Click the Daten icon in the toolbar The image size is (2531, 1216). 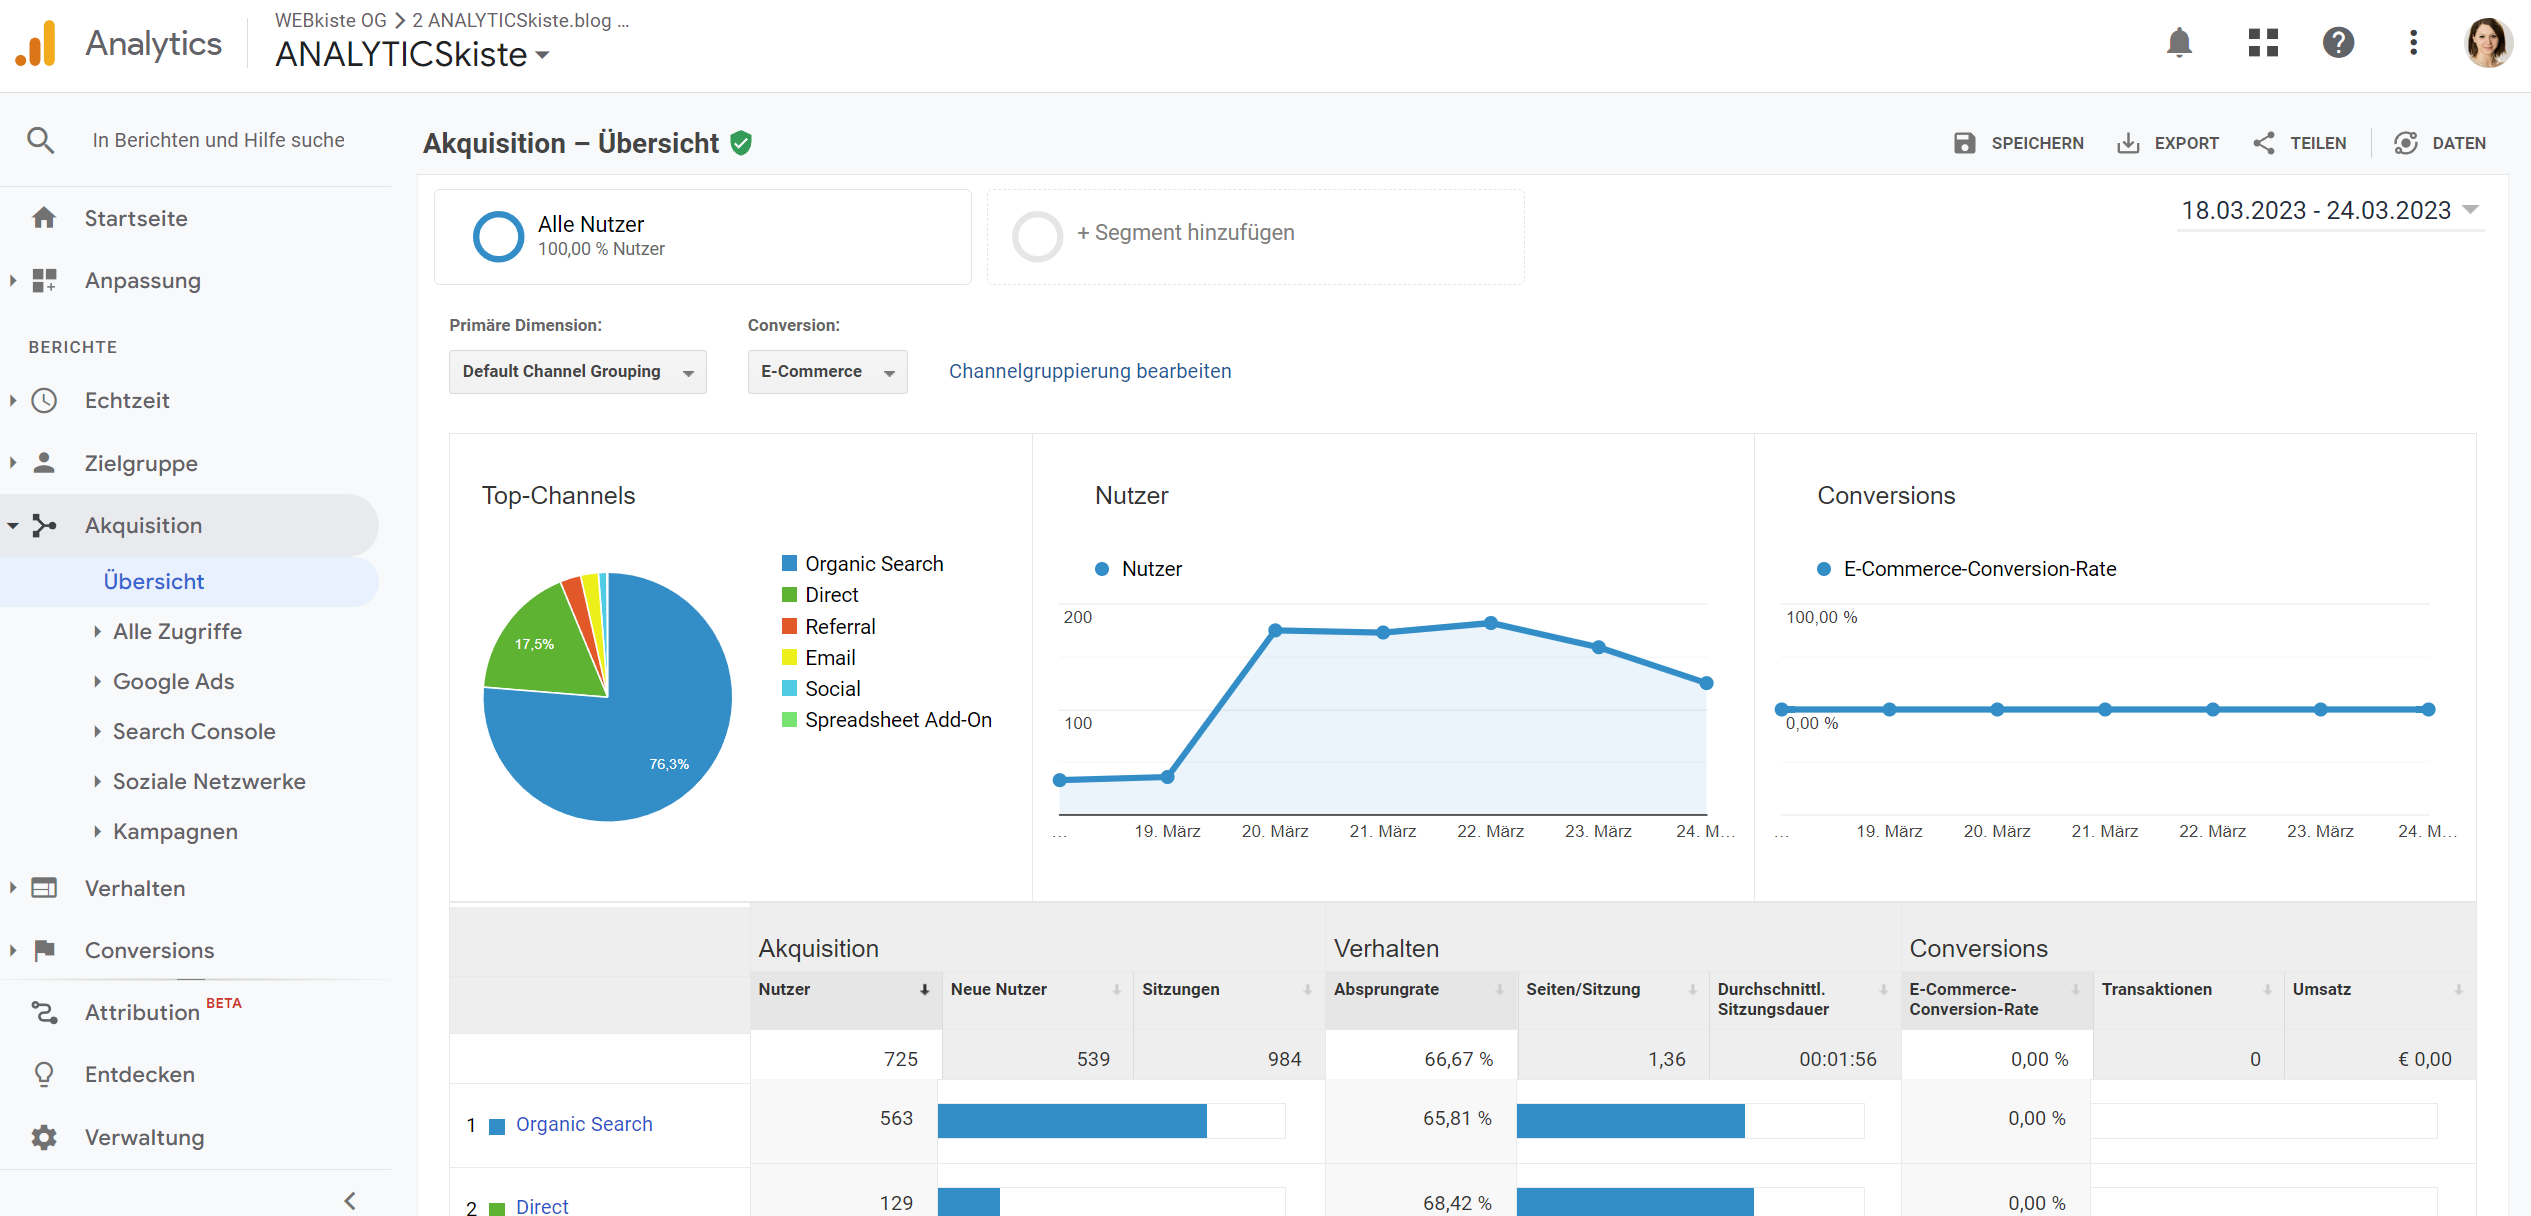(2406, 143)
